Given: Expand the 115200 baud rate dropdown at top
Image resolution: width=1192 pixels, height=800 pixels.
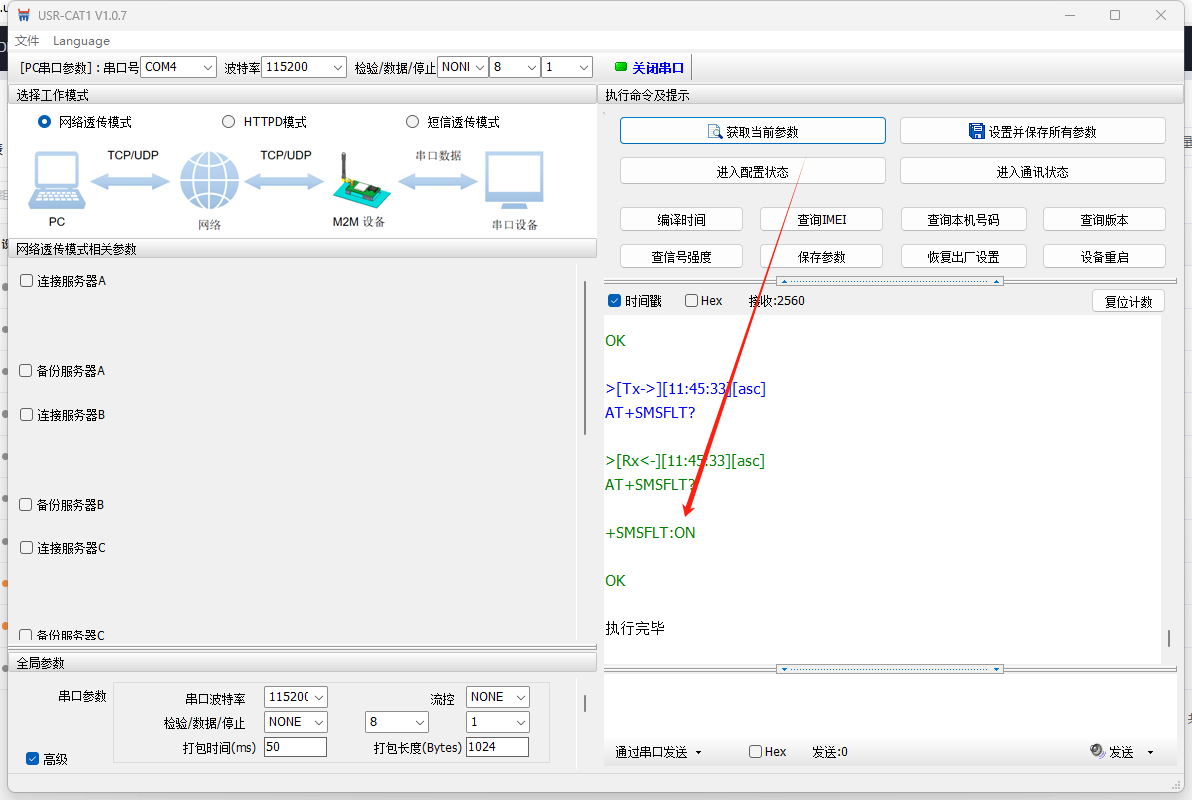Looking at the screenshot, I should (303, 67).
